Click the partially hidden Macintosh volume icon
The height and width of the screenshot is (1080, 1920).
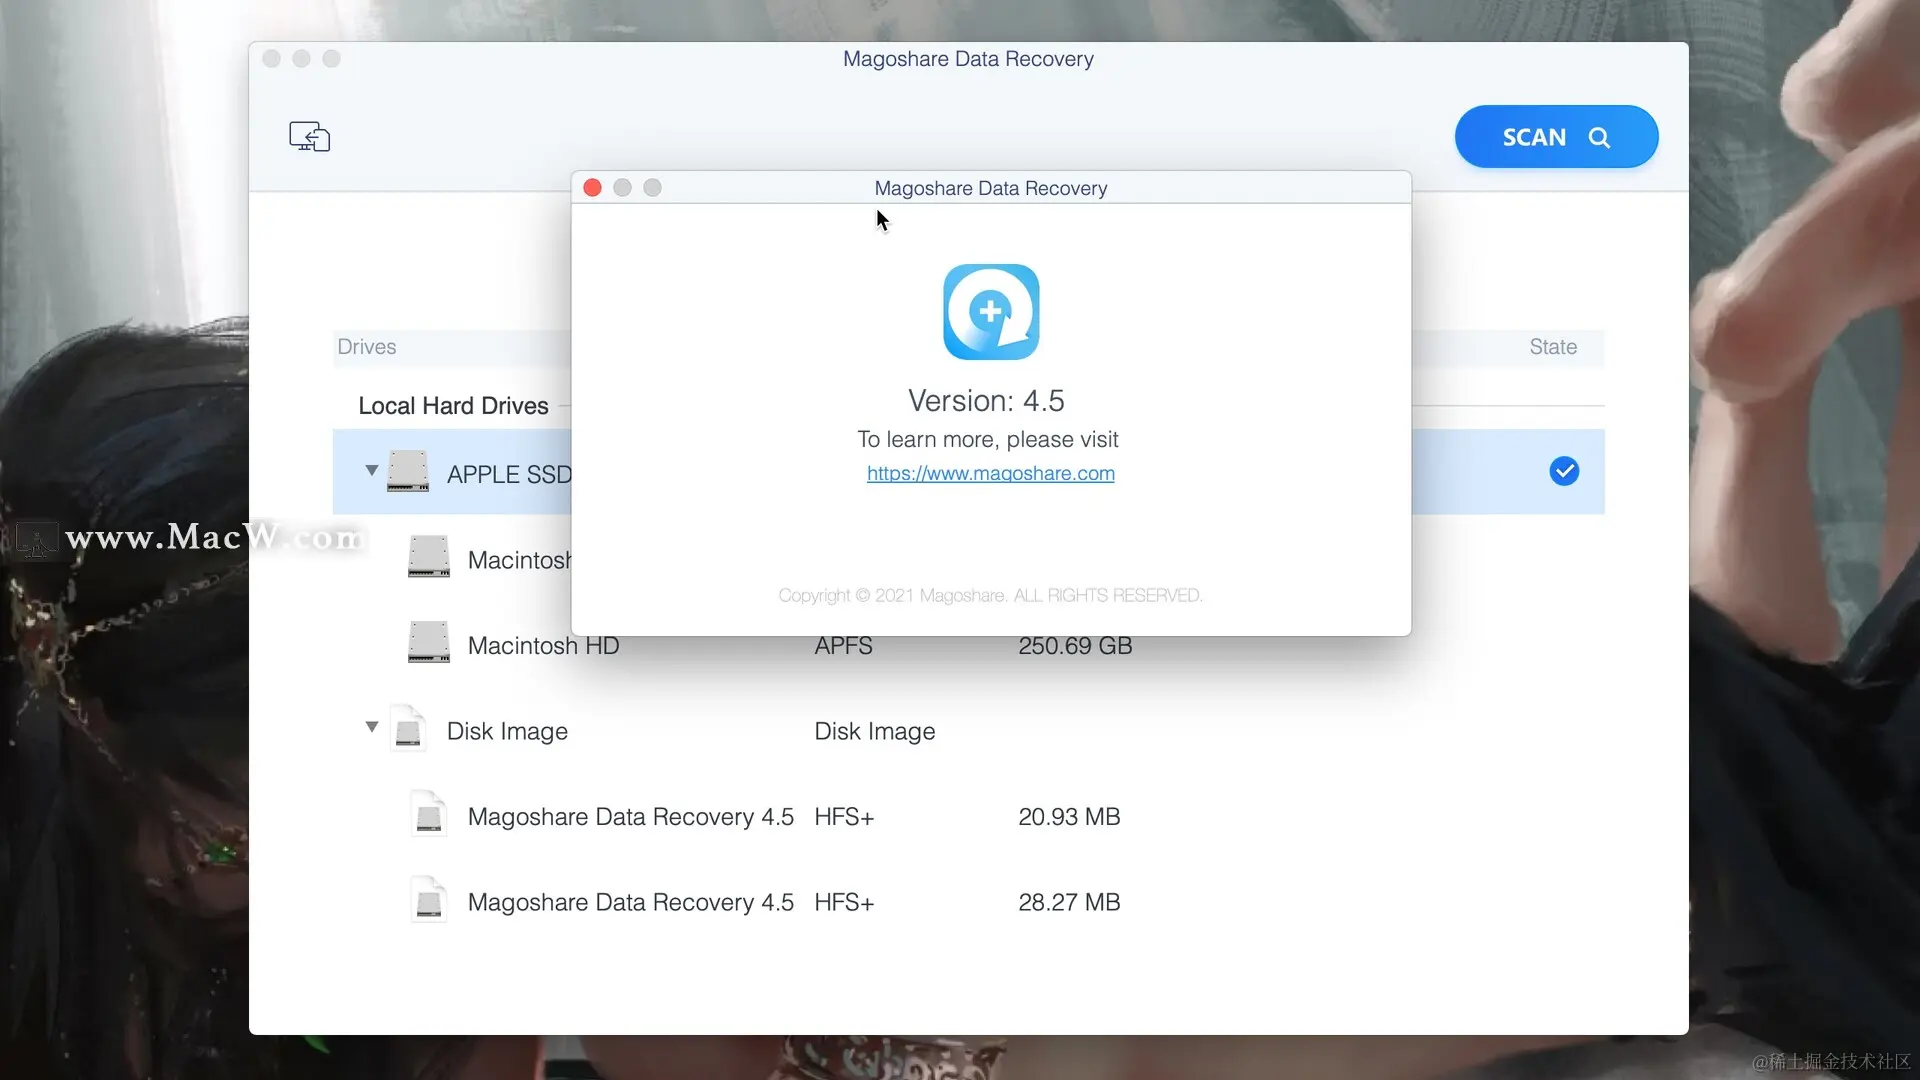pos(429,557)
